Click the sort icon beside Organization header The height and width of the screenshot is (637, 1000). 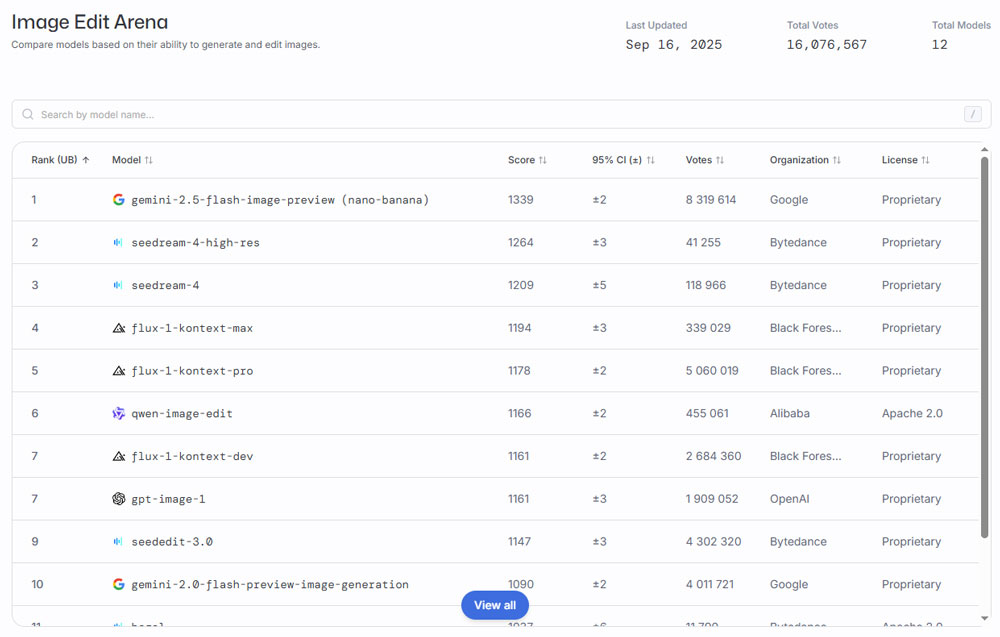(837, 160)
